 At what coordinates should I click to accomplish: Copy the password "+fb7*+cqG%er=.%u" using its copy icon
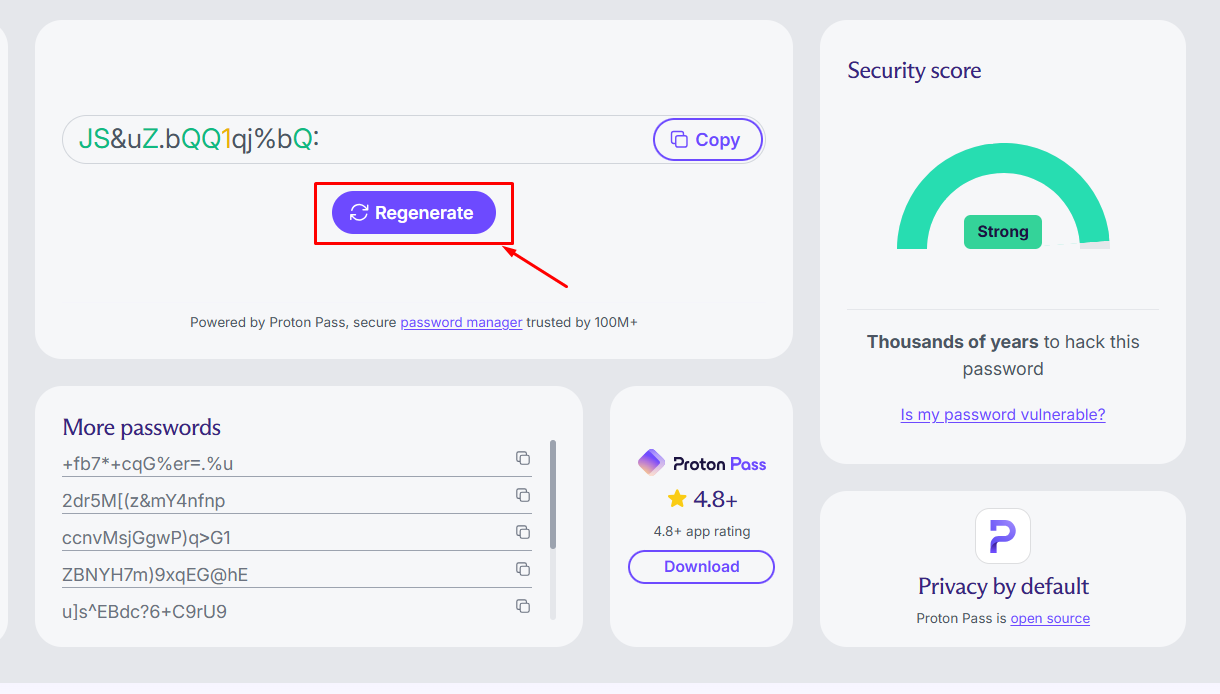click(522, 457)
